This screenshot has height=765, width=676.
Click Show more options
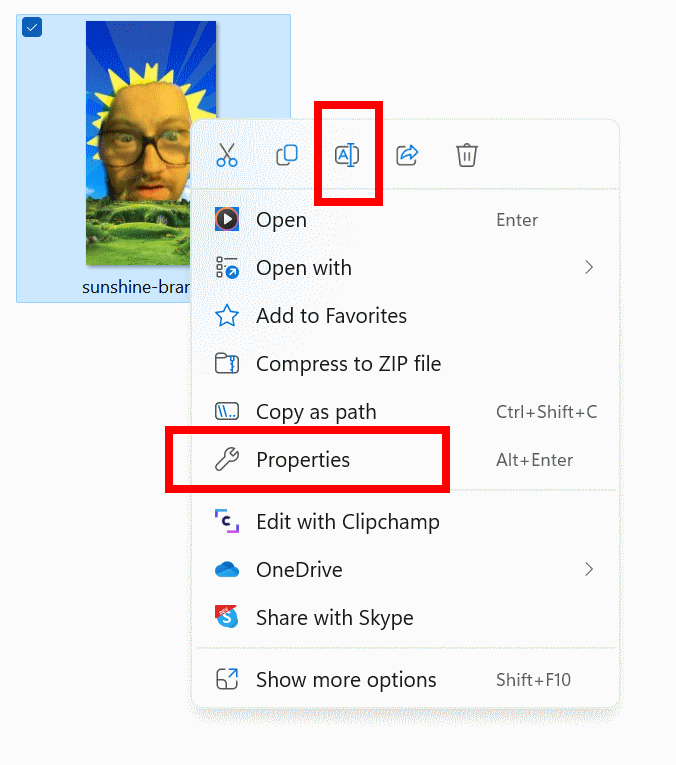pyautogui.click(x=405, y=680)
